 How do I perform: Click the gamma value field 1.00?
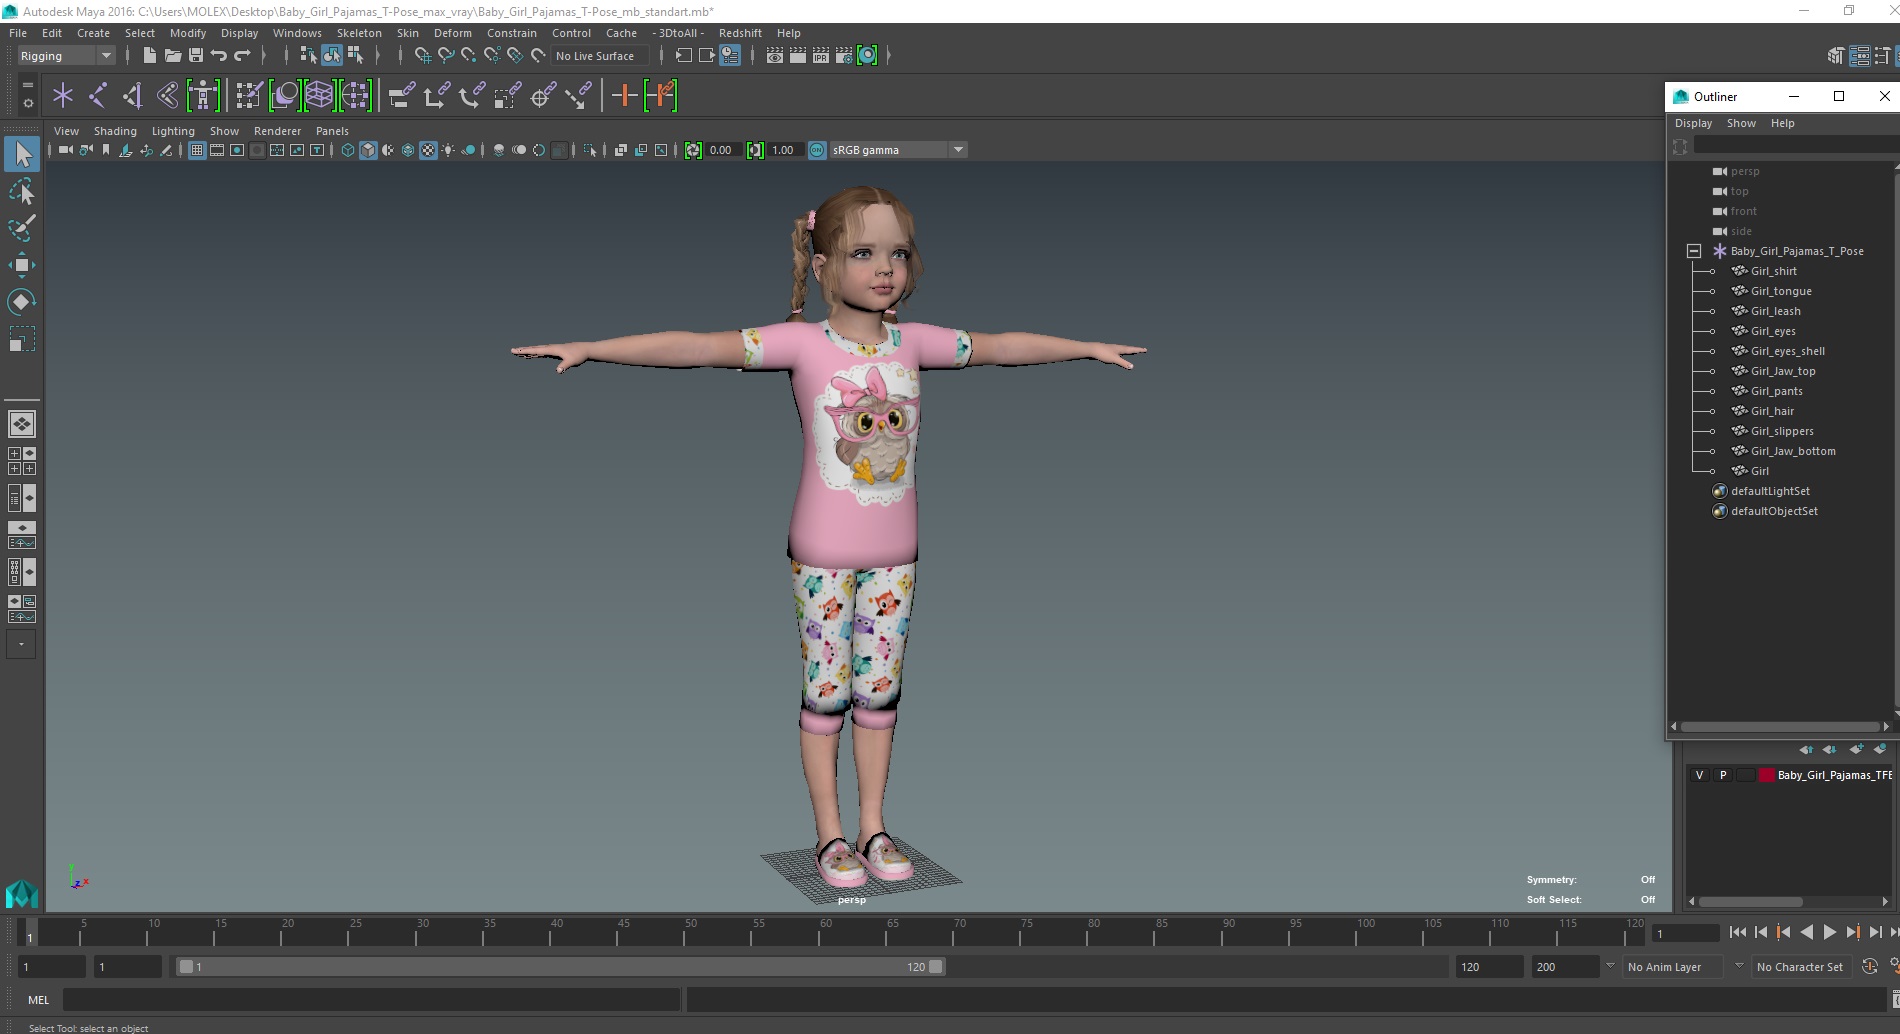point(784,150)
